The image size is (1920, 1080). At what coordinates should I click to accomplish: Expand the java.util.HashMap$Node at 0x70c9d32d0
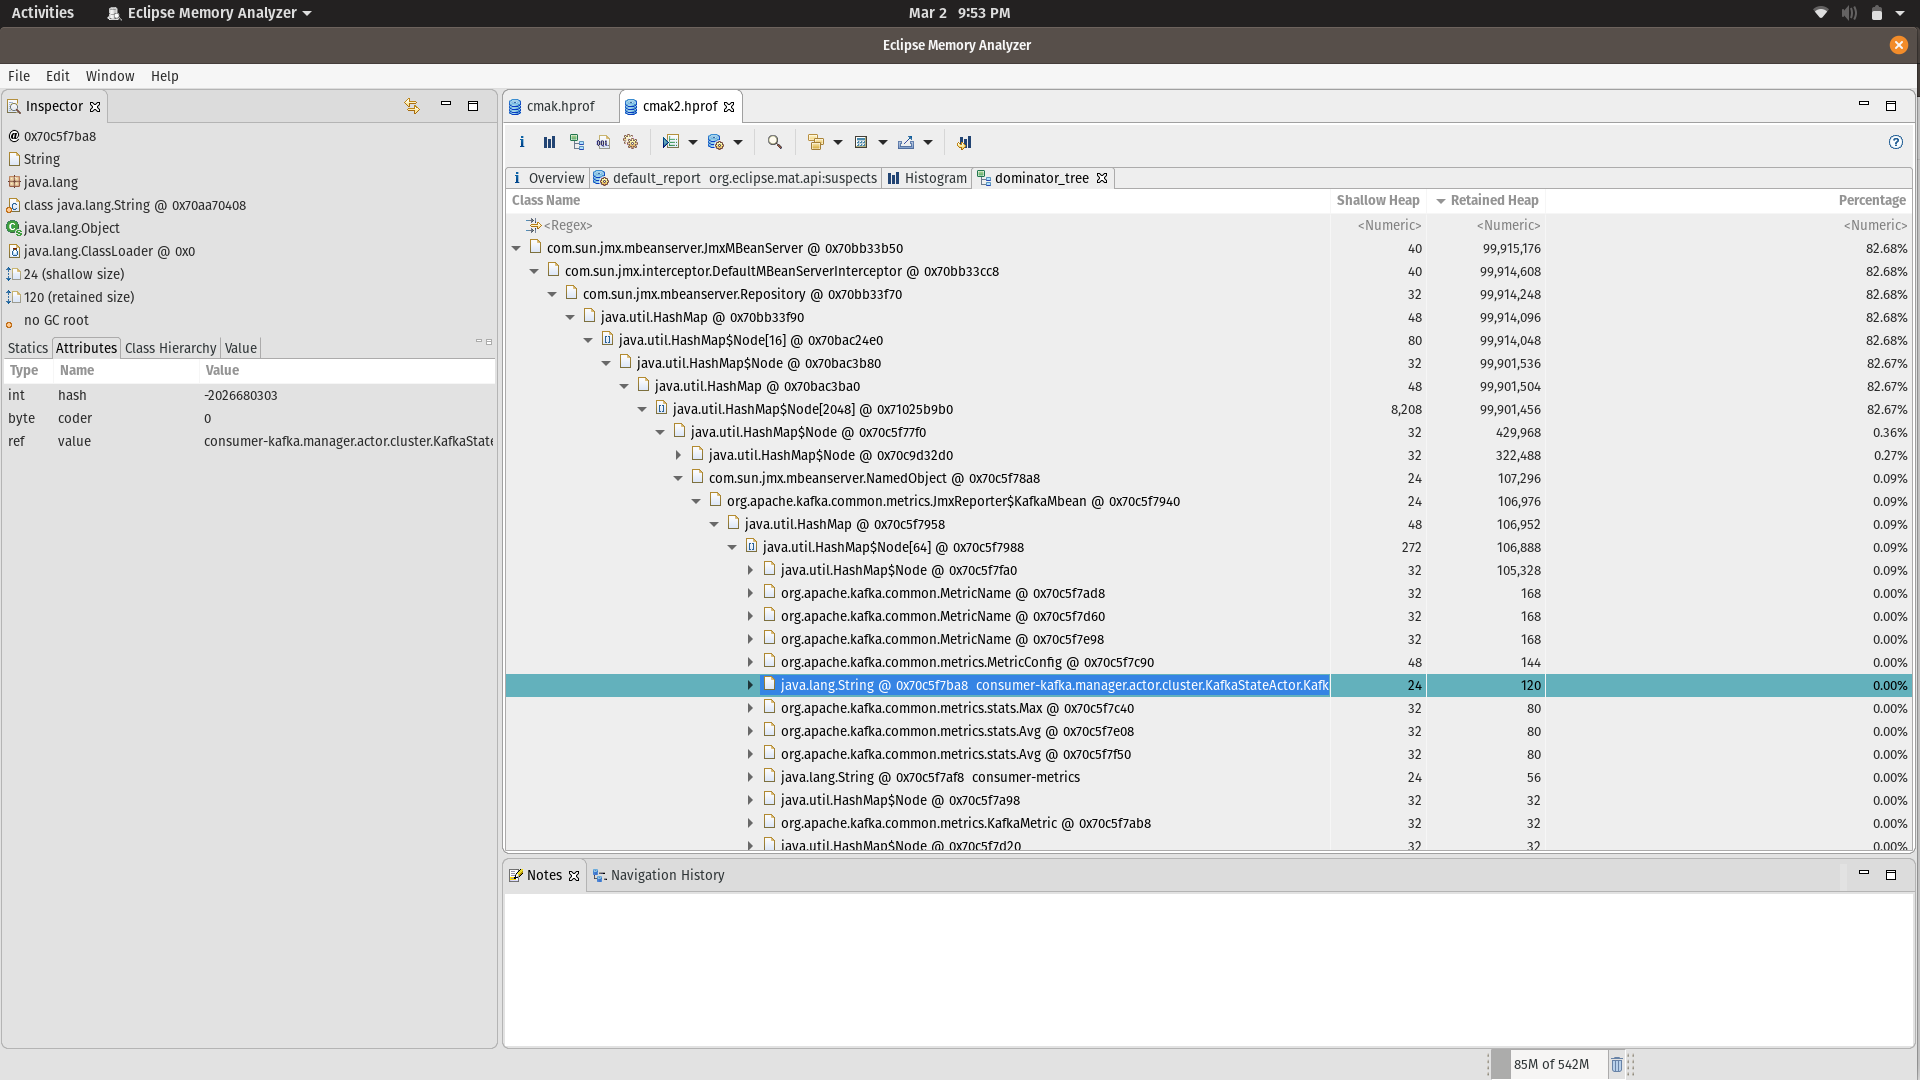[x=680, y=455]
